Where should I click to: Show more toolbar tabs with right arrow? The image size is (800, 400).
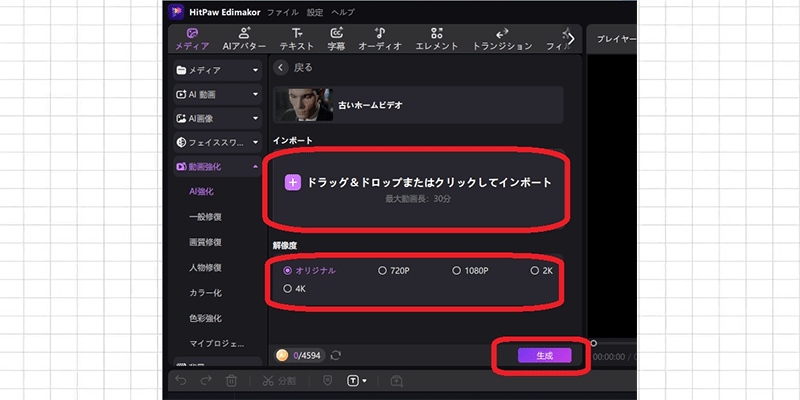571,39
